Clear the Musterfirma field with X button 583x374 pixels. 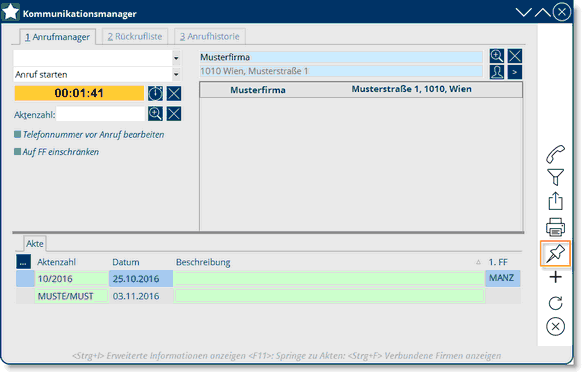[515, 56]
